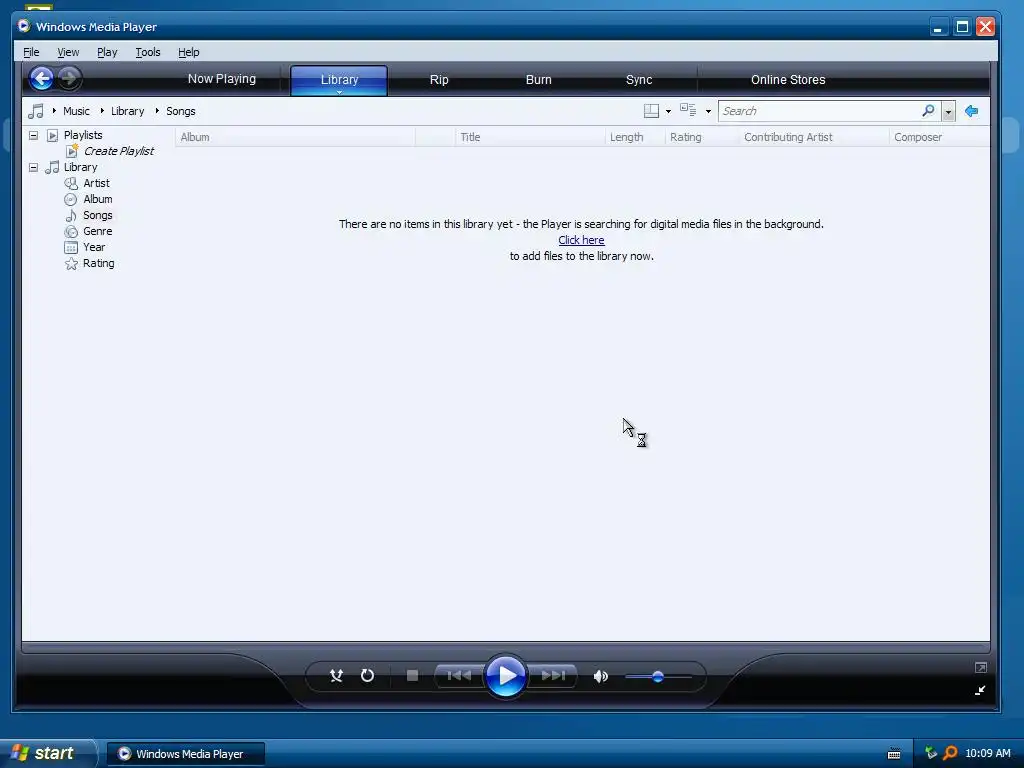This screenshot has width=1024, height=768.
Task: Adjust the volume slider
Action: tap(658, 677)
